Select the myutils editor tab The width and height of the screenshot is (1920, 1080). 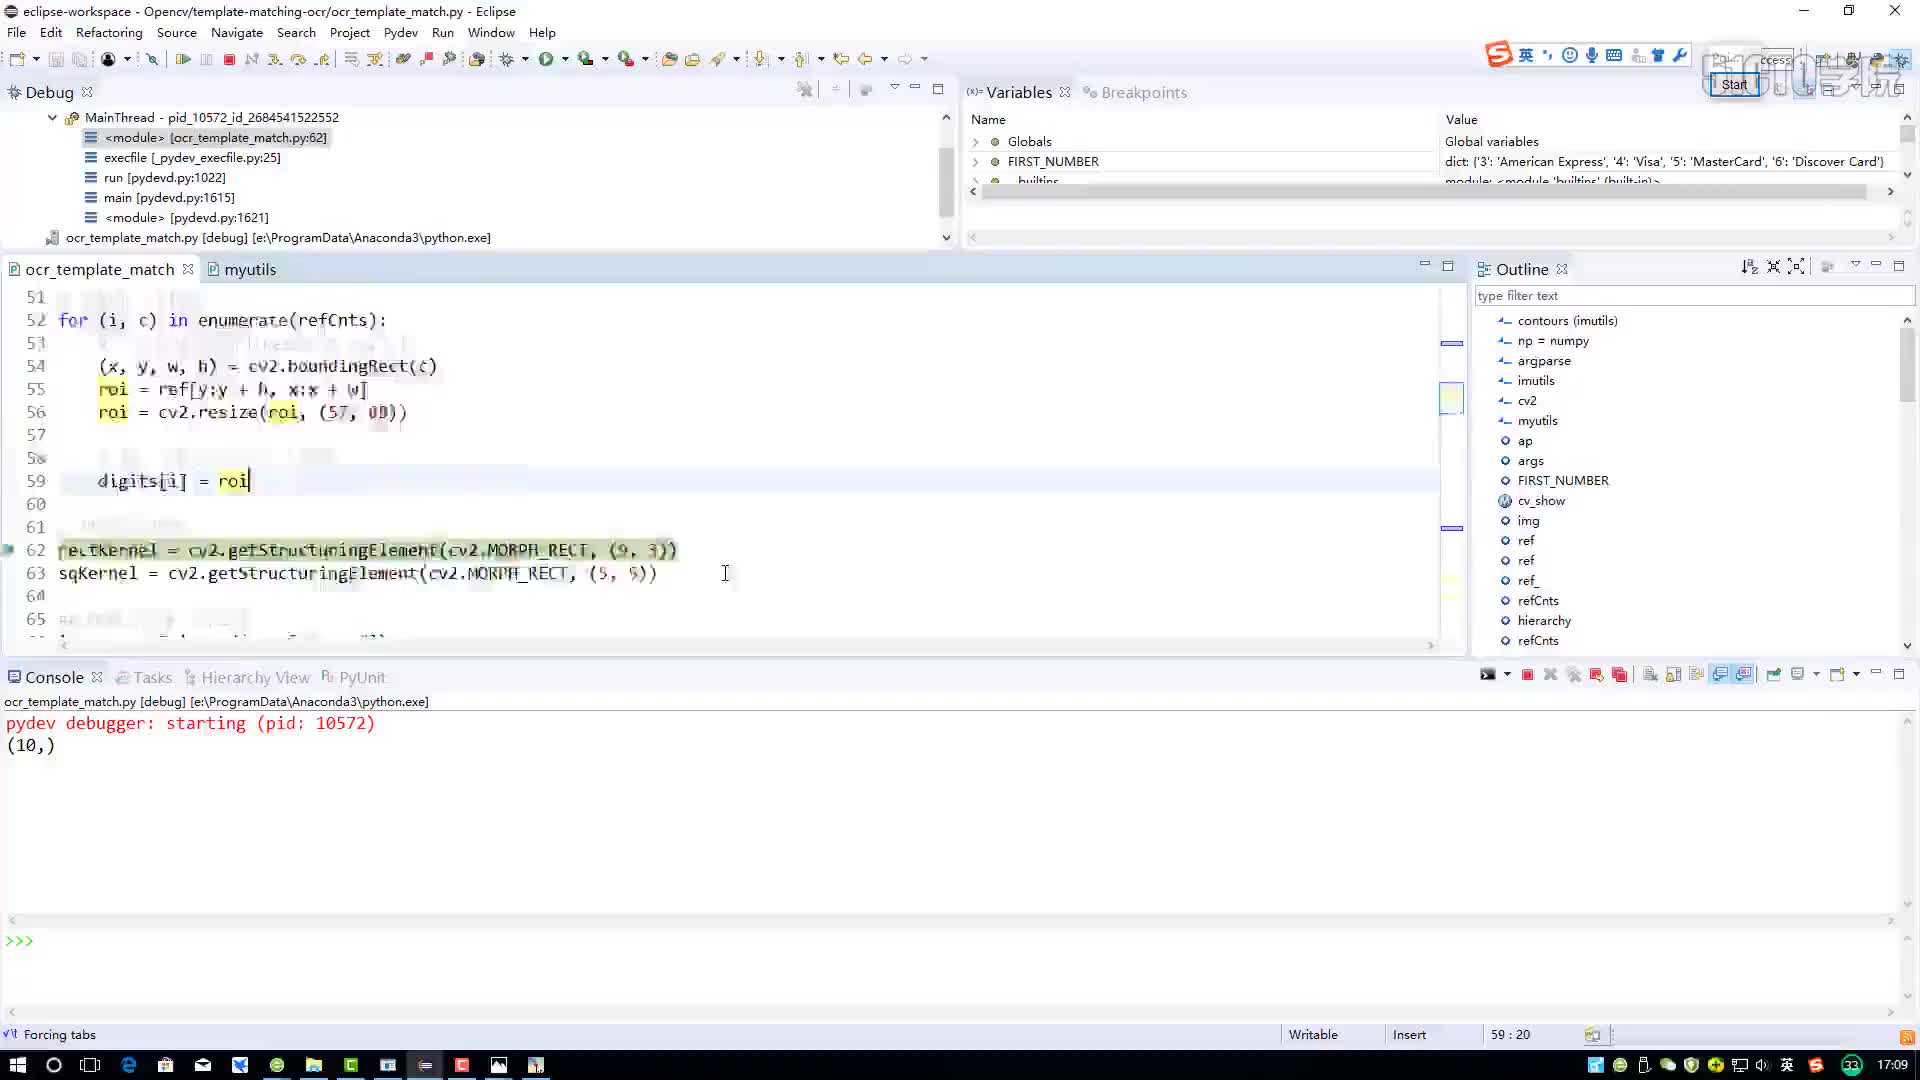click(x=249, y=269)
